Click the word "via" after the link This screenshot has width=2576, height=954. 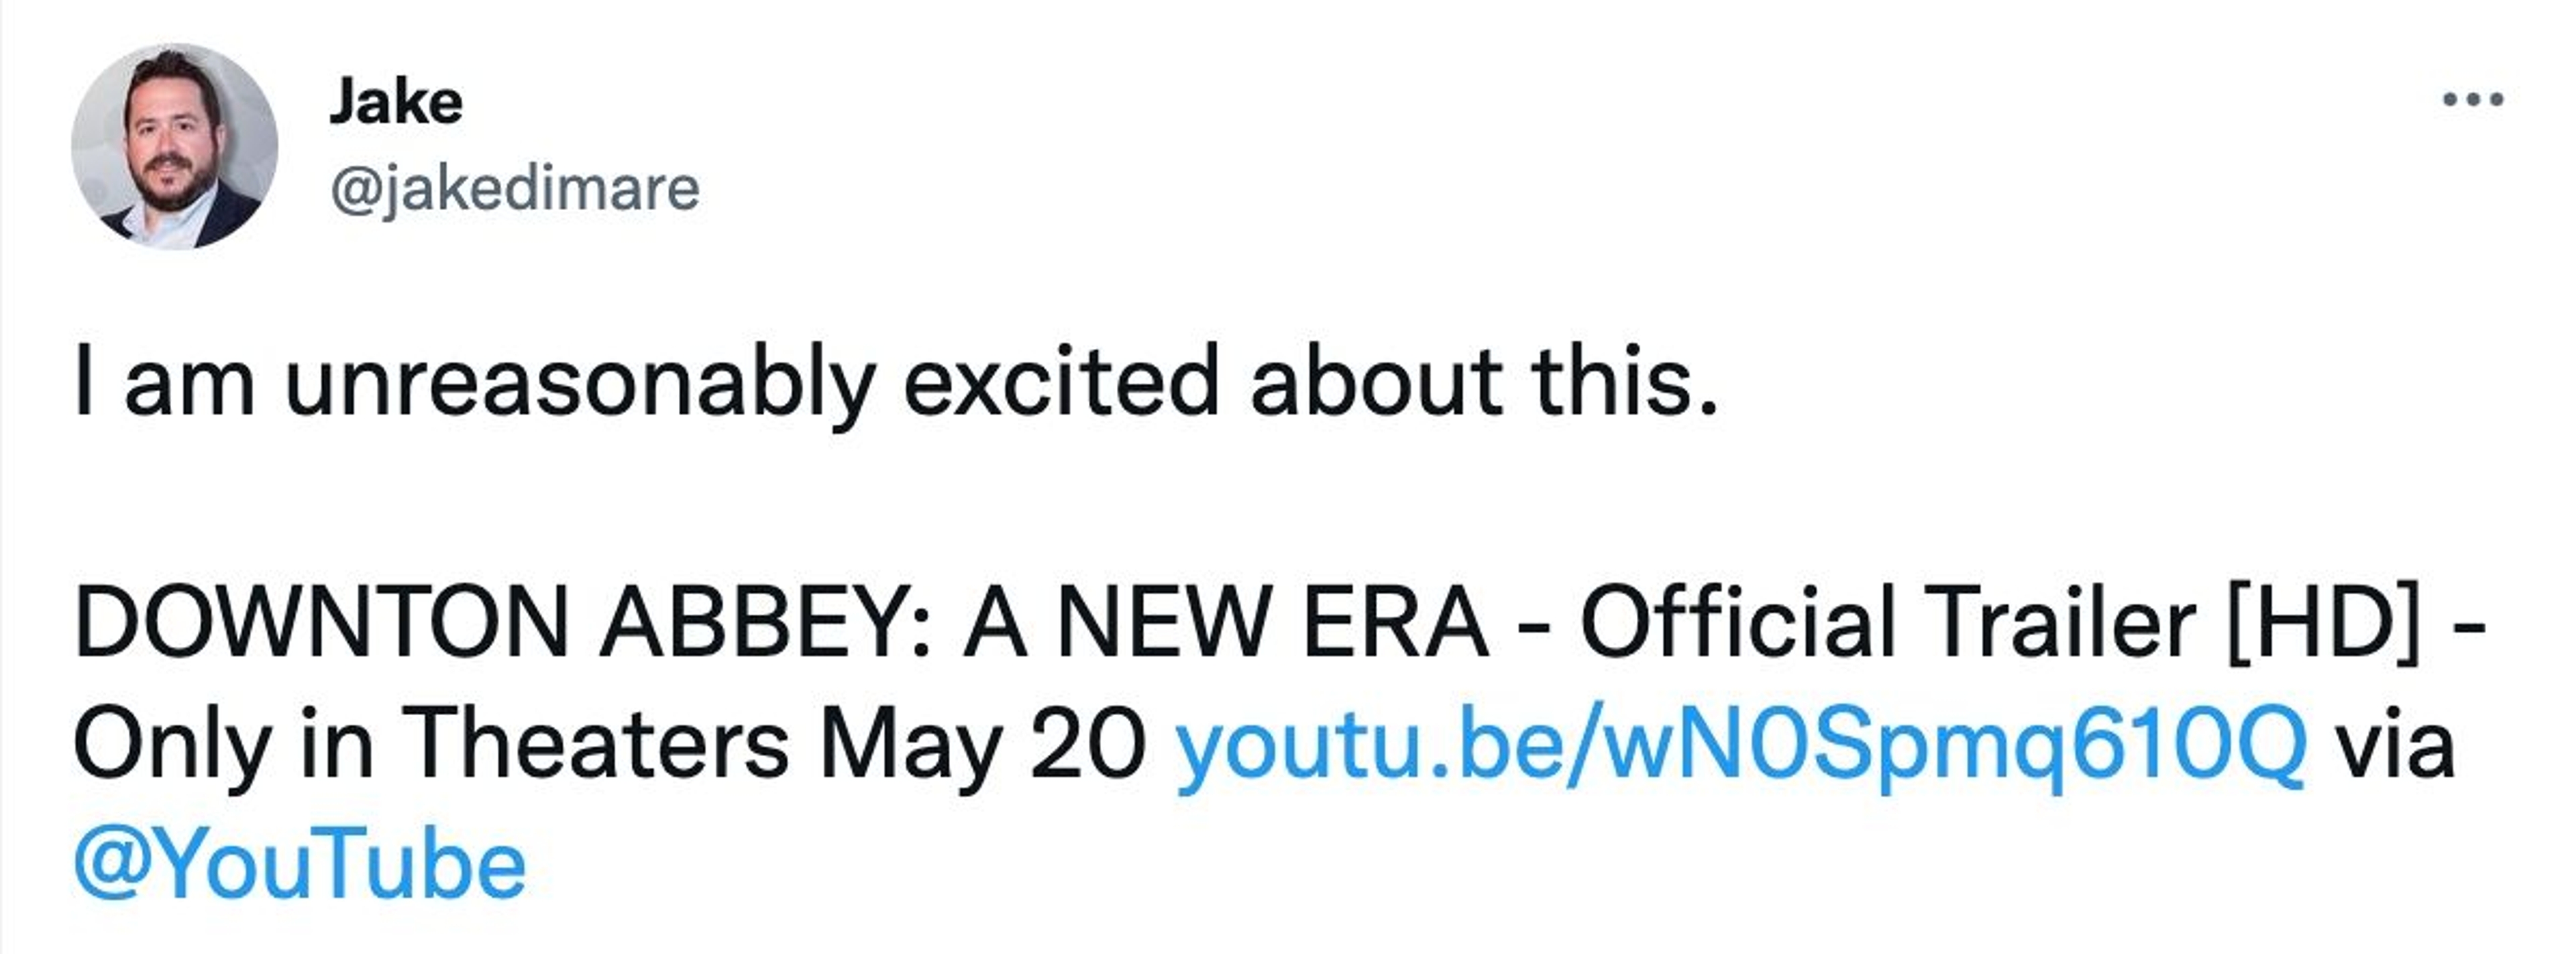click(x=2395, y=745)
